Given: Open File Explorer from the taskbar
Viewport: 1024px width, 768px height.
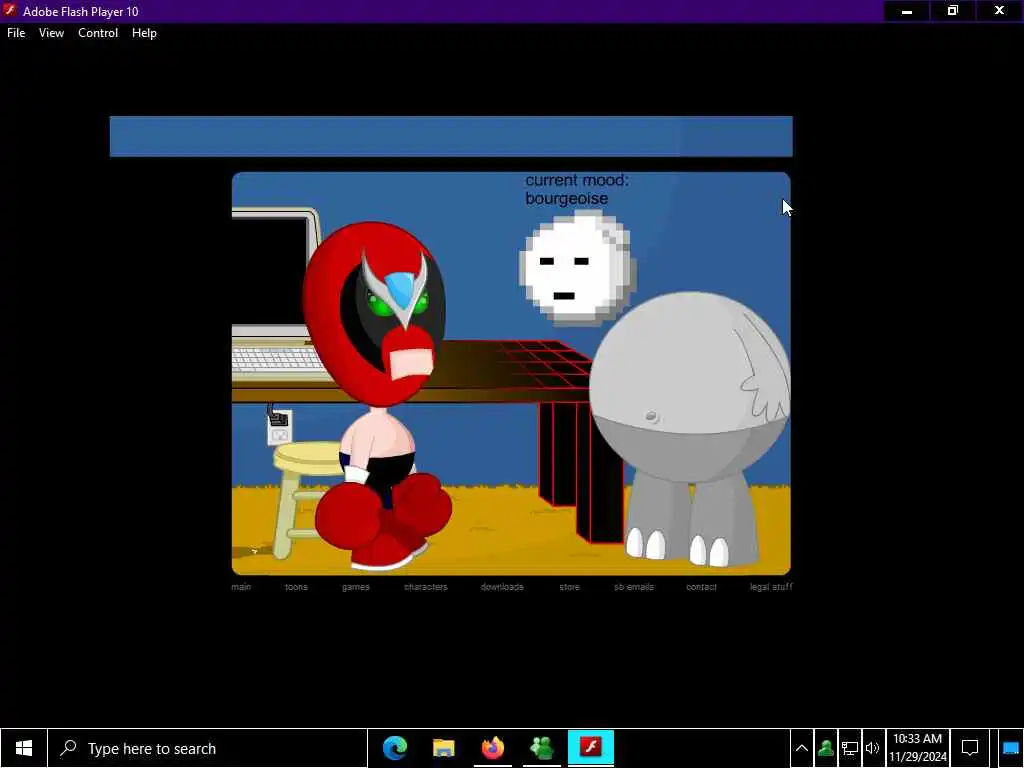Looking at the screenshot, I should click(x=443, y=748).
